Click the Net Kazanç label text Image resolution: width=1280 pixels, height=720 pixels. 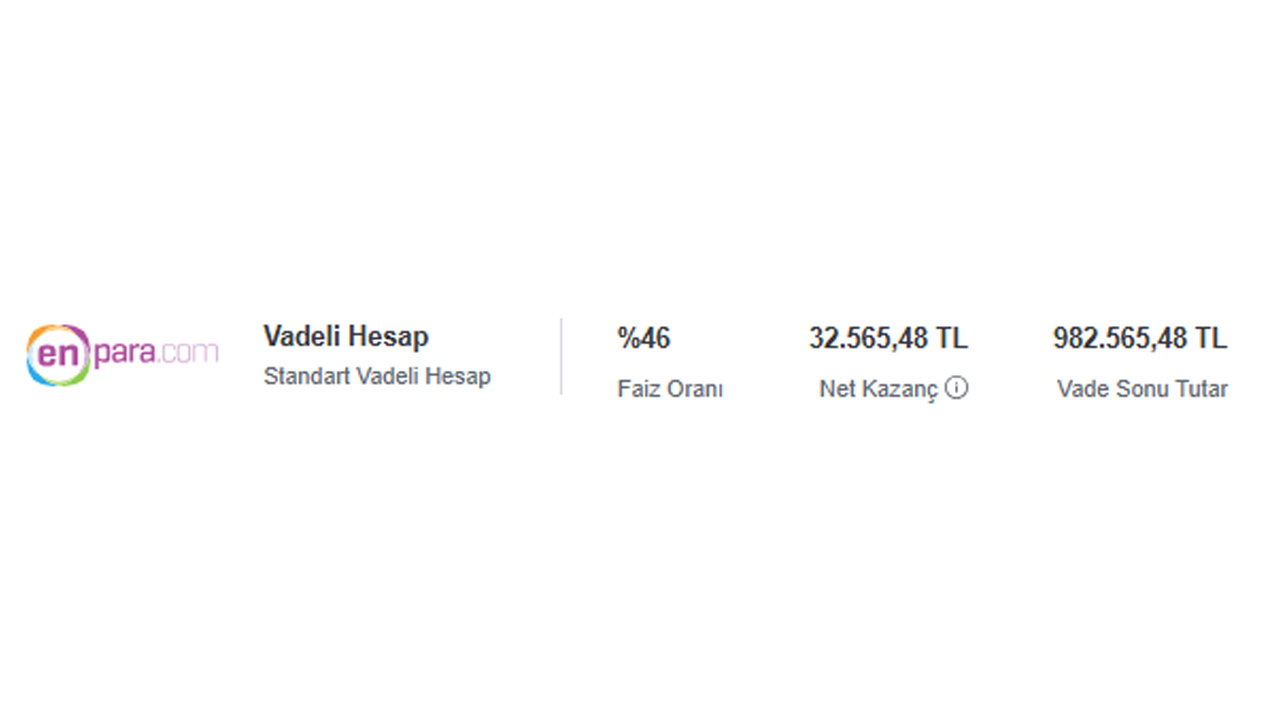(x=879, y=389)
